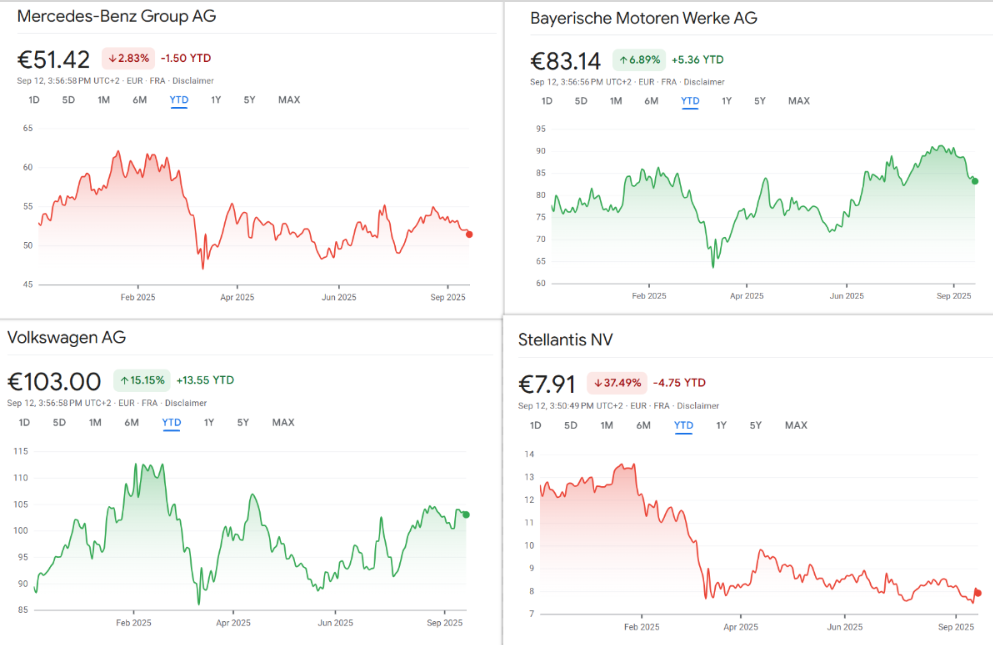Select 1D range on Mercedes-Benz chart
The height and width of the screenshot is (645, 993).
pyautogui.click(x=34, y=100)
